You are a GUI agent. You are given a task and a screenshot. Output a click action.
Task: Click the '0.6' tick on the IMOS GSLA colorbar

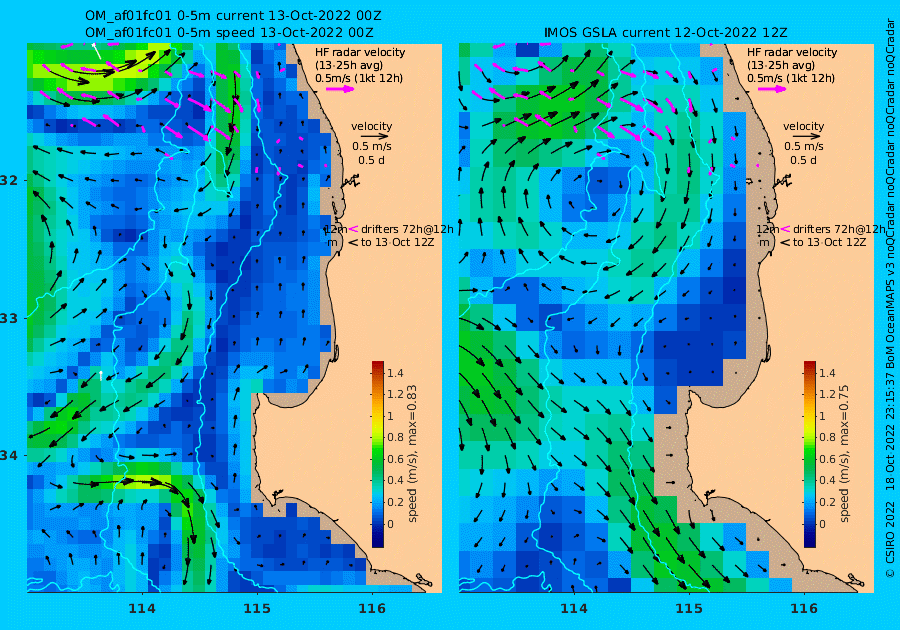(x=827, y=459)
